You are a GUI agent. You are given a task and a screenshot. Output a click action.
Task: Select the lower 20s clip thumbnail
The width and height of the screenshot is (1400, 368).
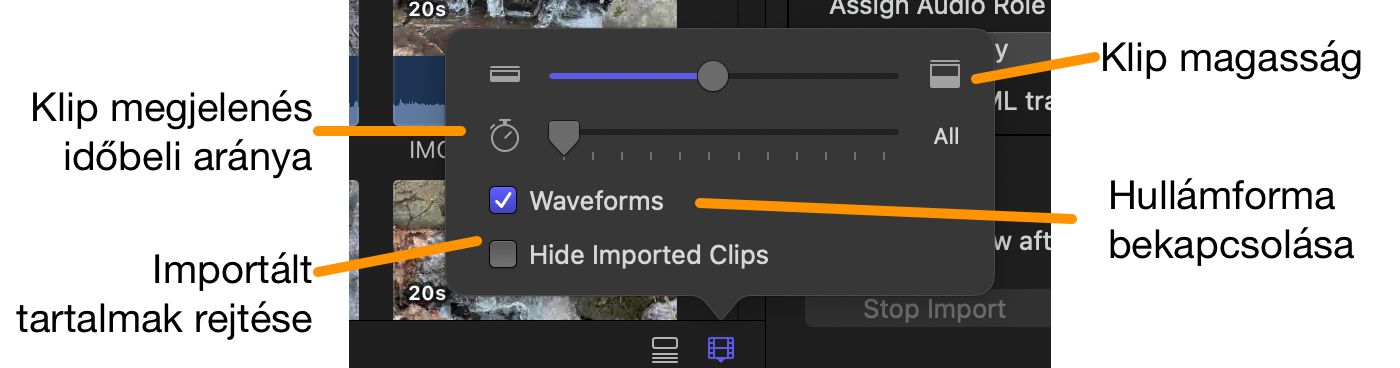point(420,250)
